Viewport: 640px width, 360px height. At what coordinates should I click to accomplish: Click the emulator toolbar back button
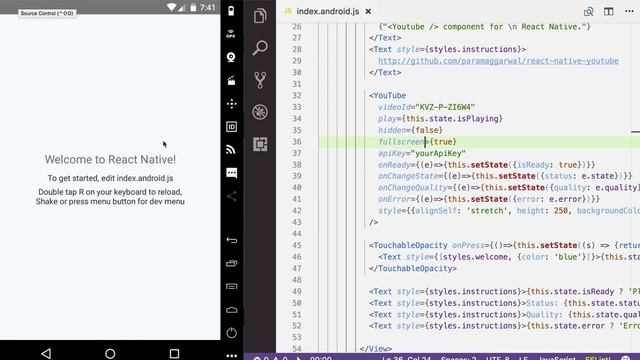click(231, 240)
